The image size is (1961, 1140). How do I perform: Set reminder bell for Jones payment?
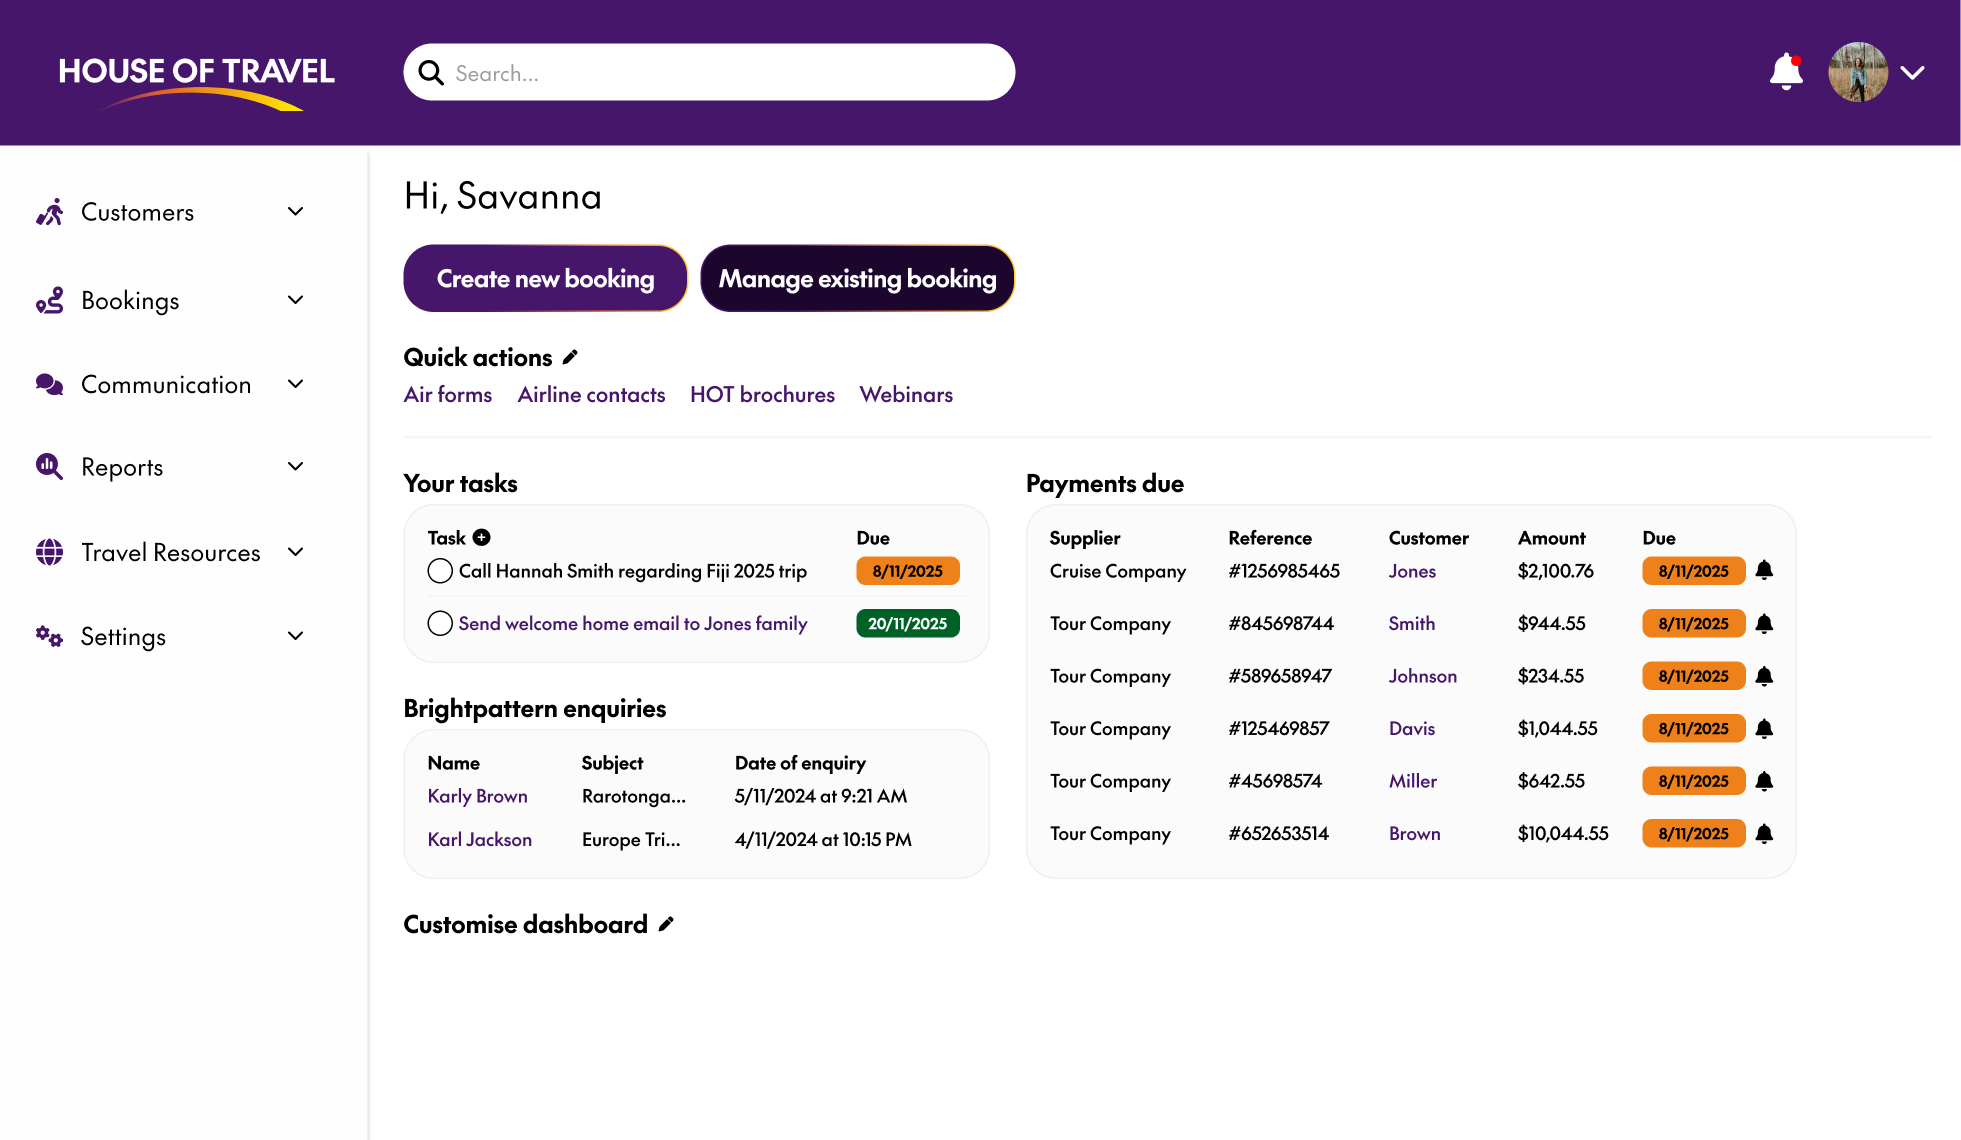1764,570
